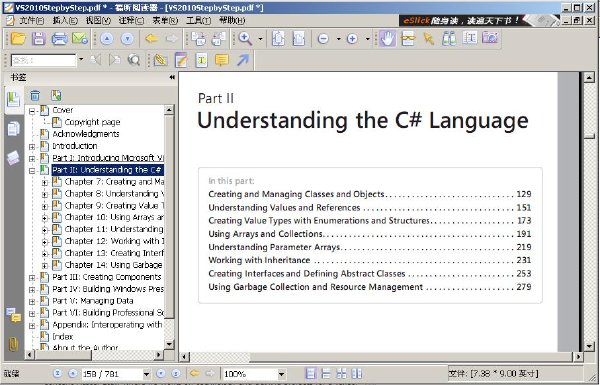This screenshot has height=385, width=600.
Task: Jump to first page in status bar
Action: [57, 374]
